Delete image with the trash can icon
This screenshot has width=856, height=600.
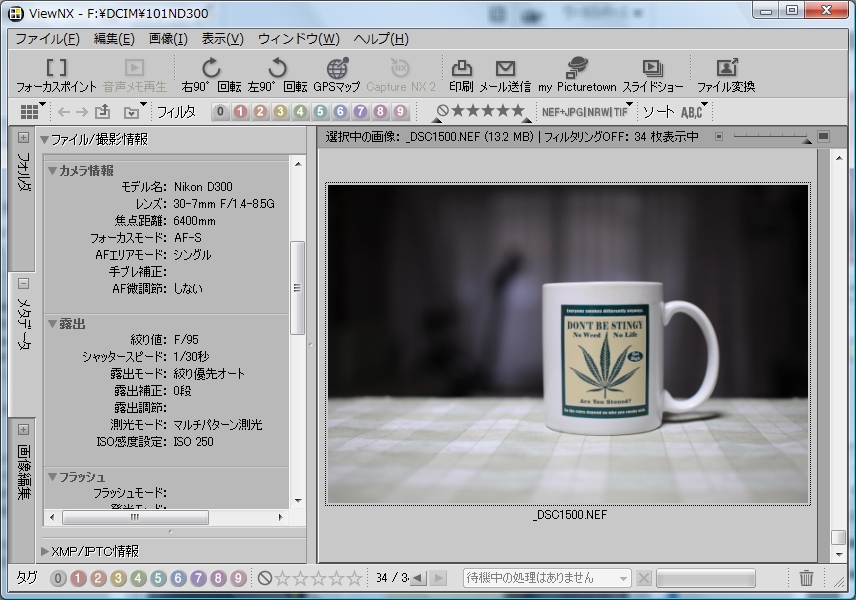pyautogui.click(x=806, y=578)
